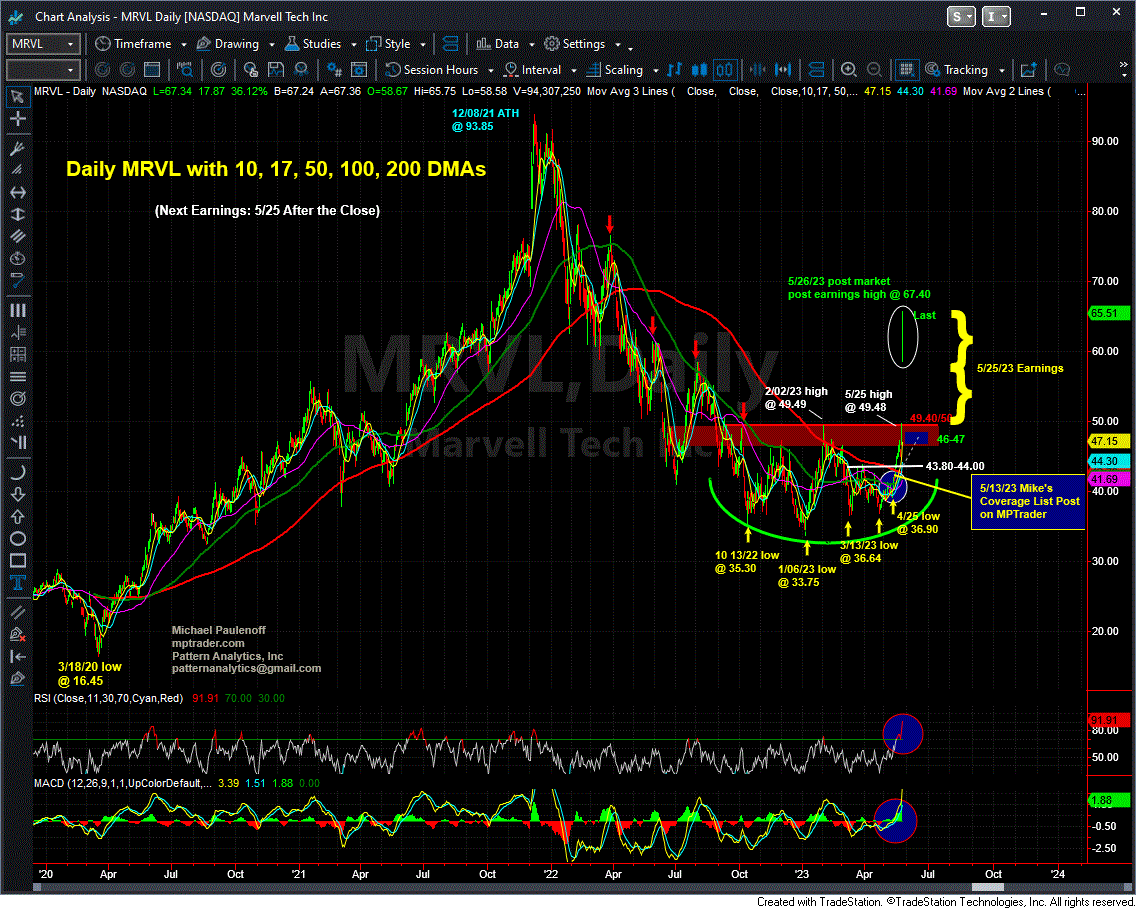Click the zoom out magnifier icon

(874, 70)
